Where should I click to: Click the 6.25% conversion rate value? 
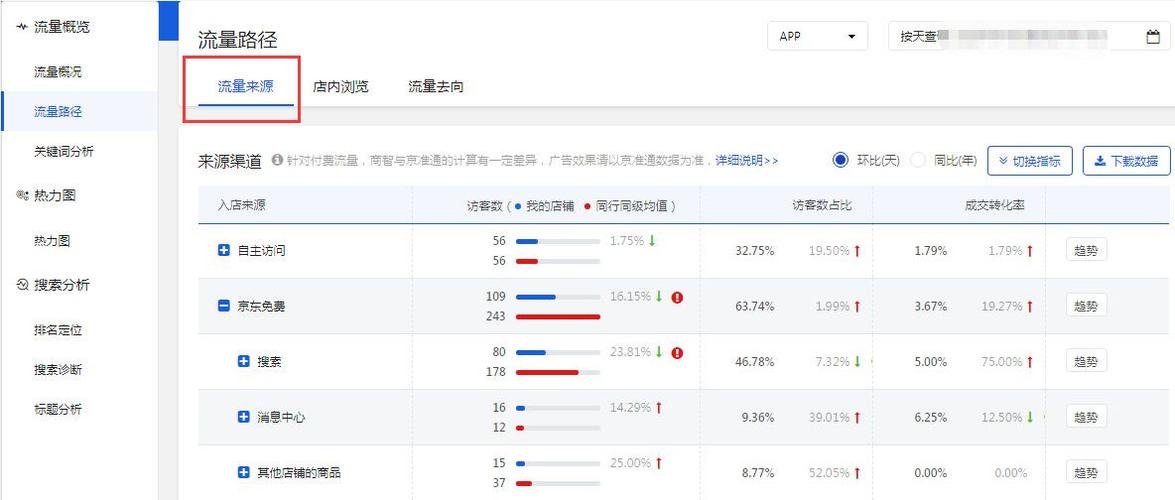point(931,417)
